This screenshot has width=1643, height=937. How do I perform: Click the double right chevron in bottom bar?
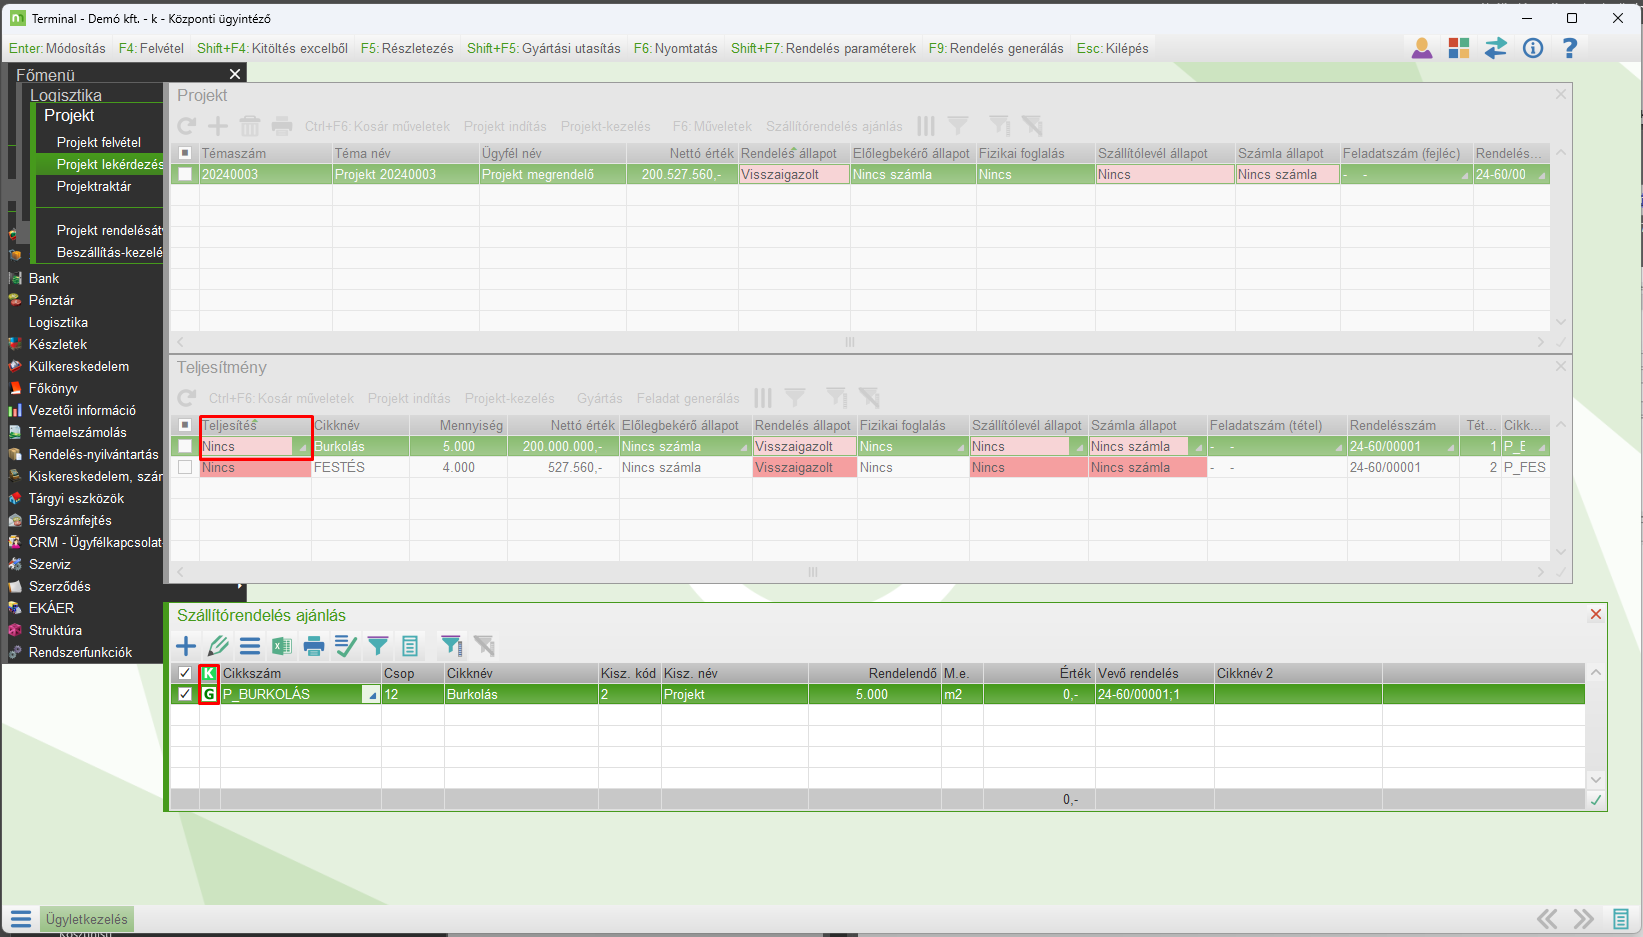pyautogui.click(x=1583, y=919)
